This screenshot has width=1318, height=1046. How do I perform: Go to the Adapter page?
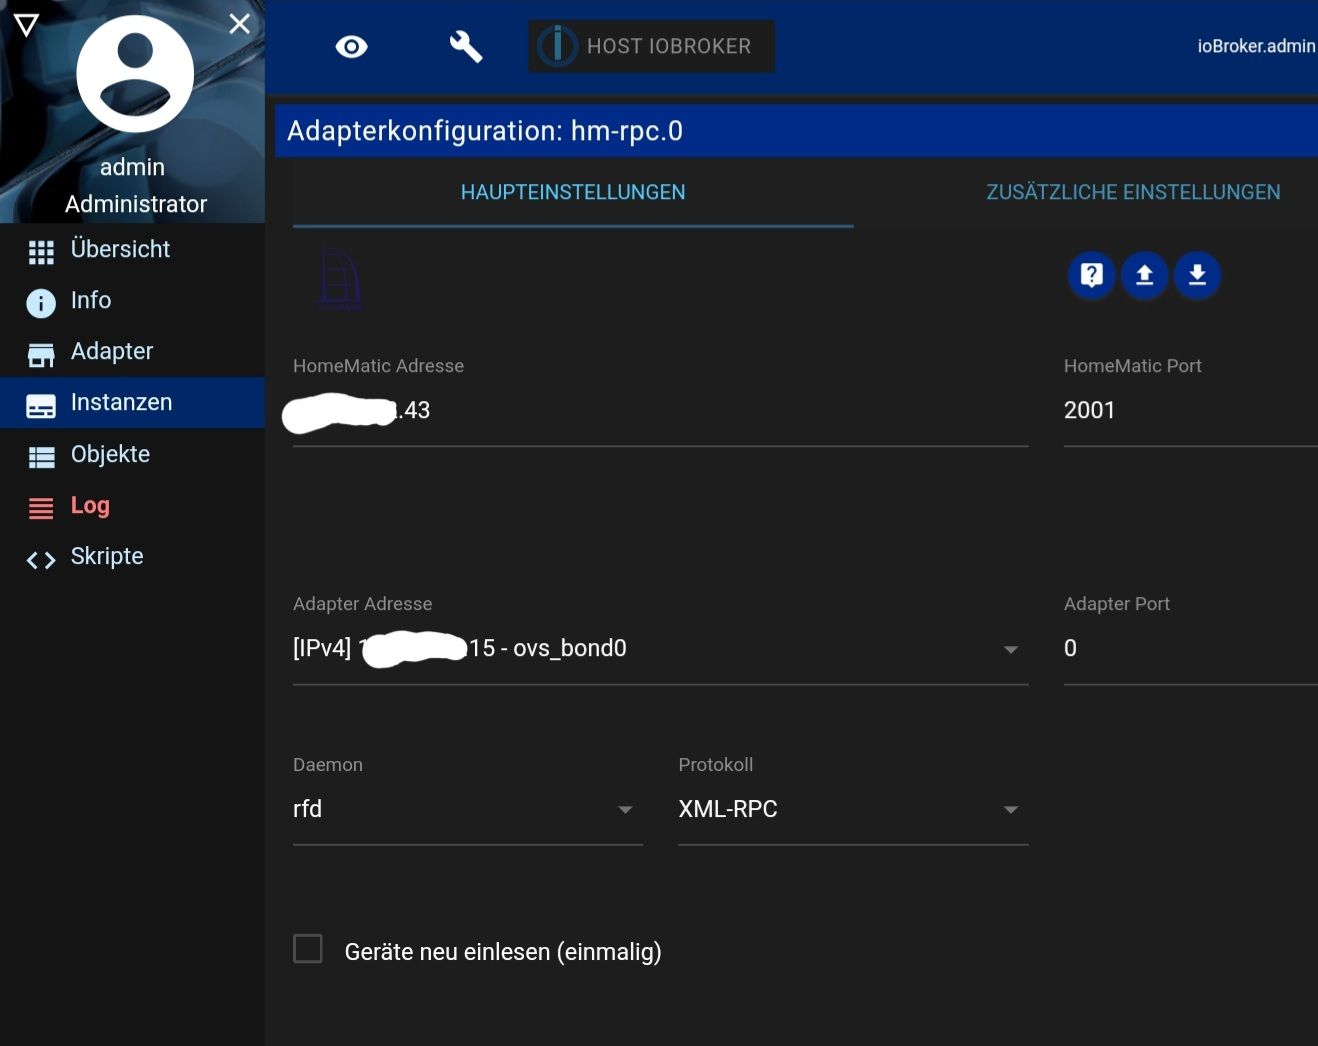[132, 351]
